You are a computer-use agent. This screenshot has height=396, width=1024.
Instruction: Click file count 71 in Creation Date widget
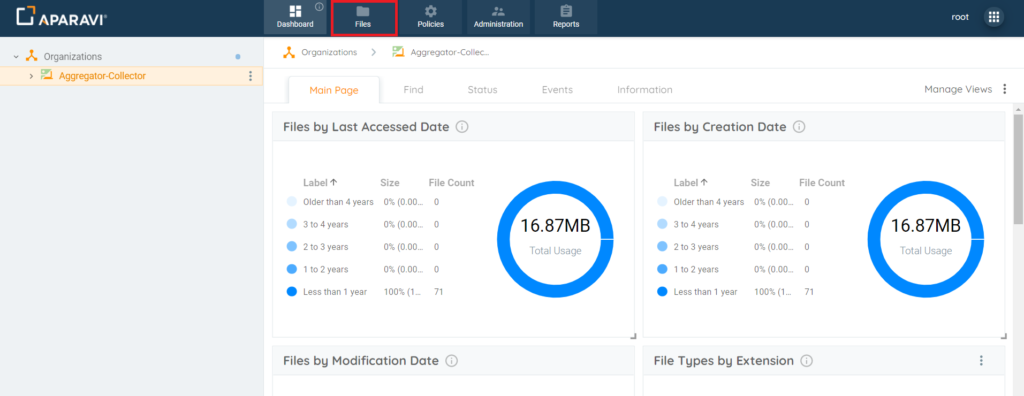tap(809, 292)
